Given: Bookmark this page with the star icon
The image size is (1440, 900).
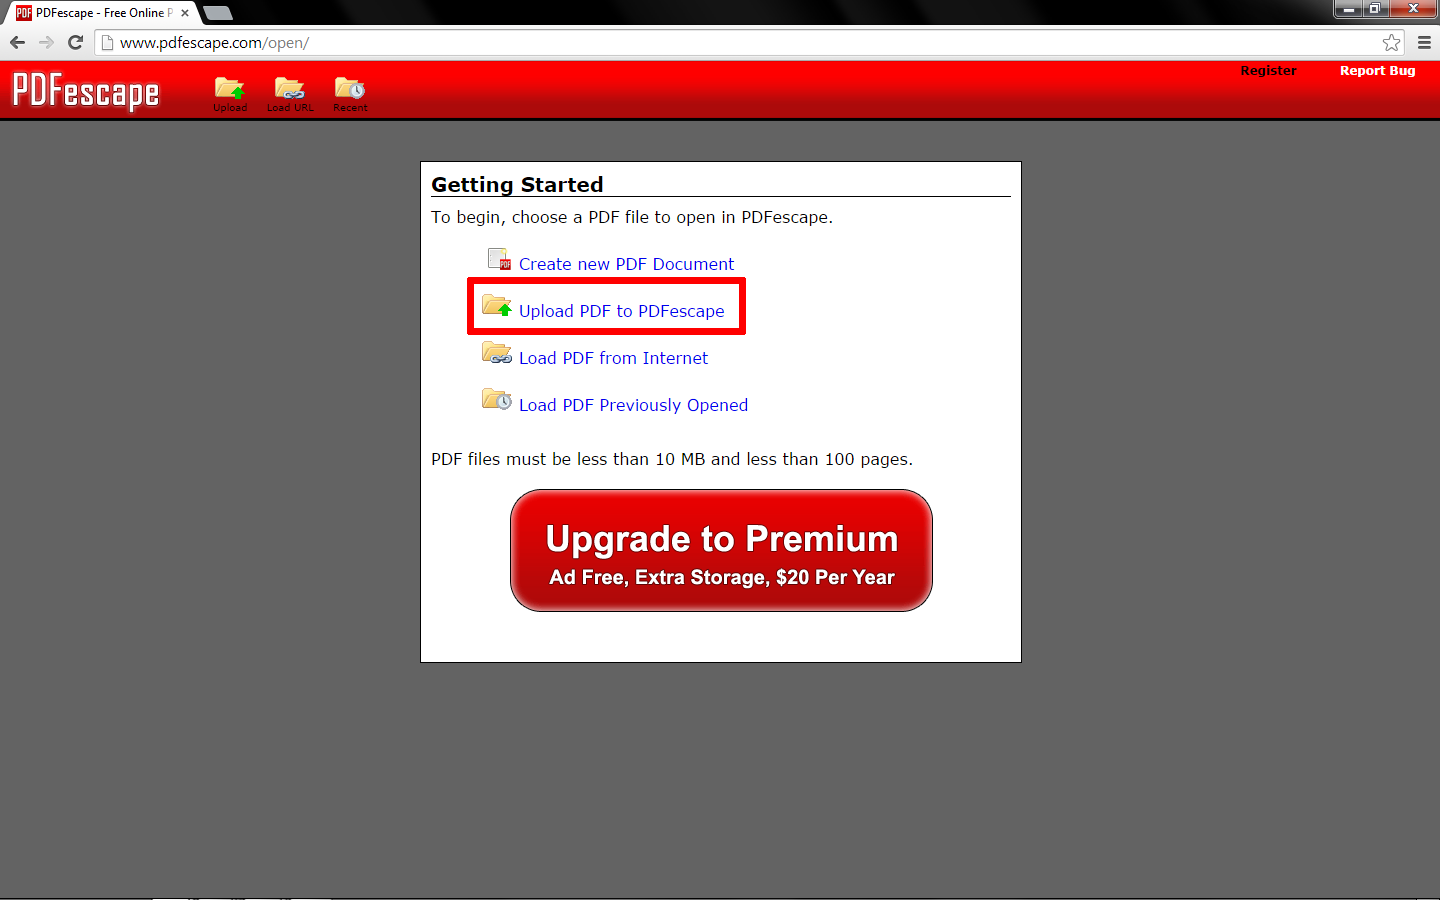Looking at the screenshot, I should [1391, 43].
